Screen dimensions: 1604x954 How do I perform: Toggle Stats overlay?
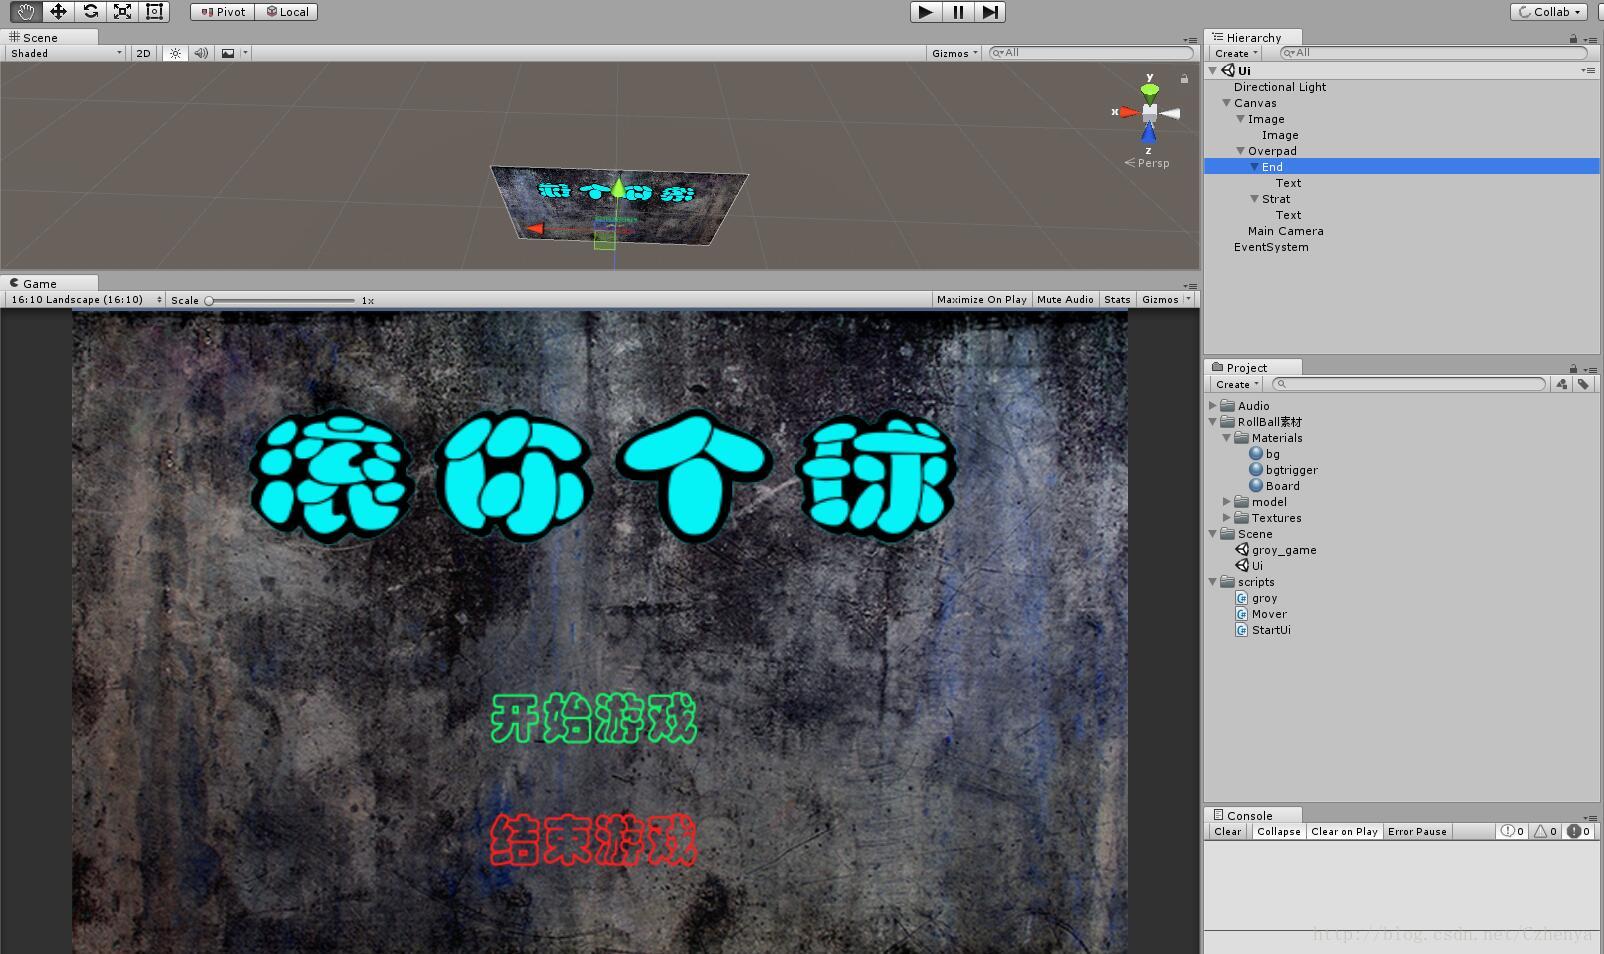[1117, 300]
